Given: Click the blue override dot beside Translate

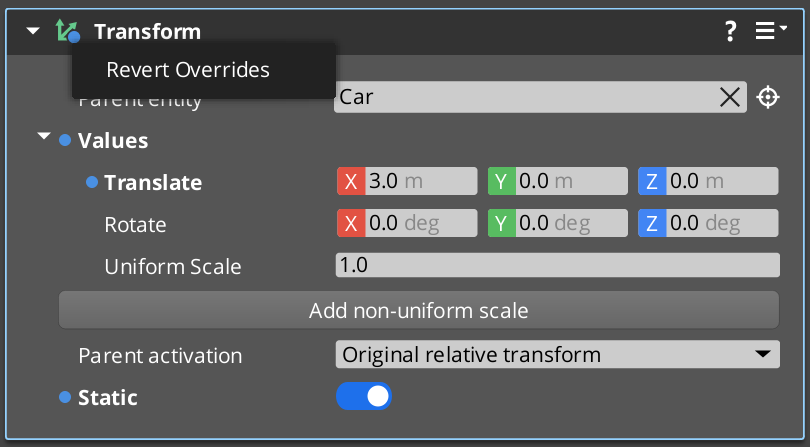Looking at the screenshot, I should pyautogui.click(x=92, y=183).
